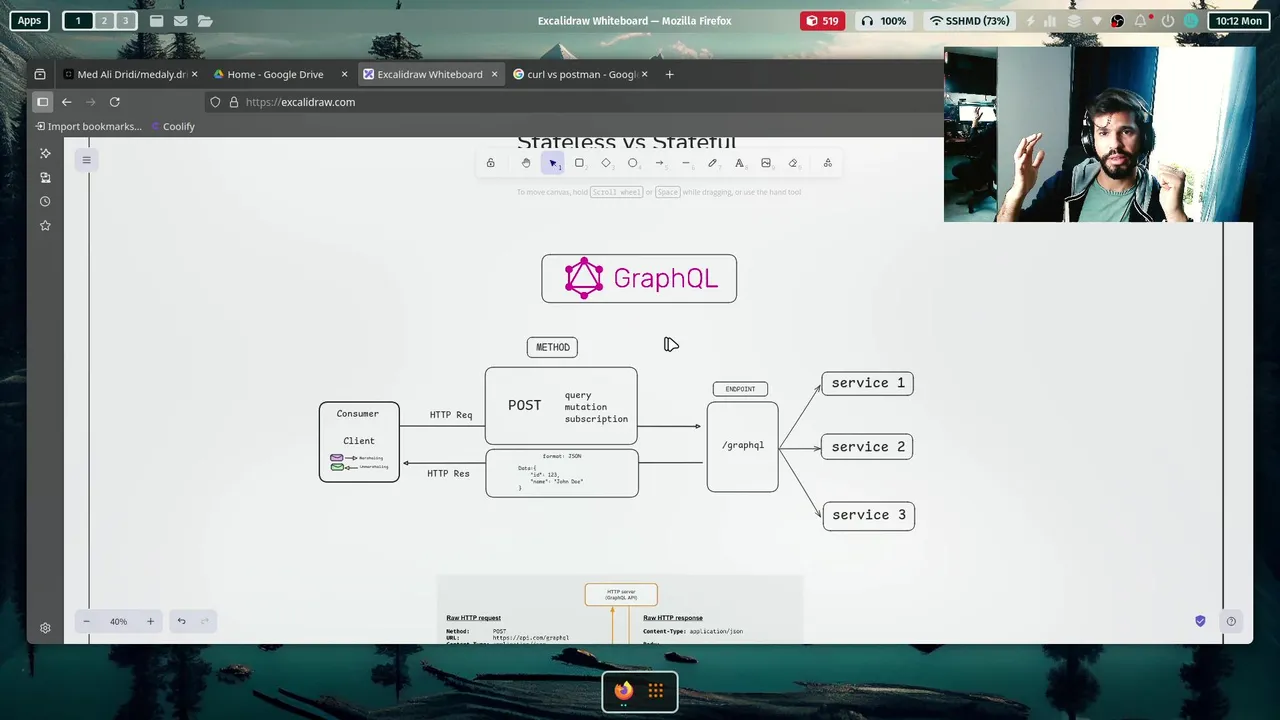The width and height of the screenshot is (1280, 720).
Task: Open the Coolify bookmark
Action: tap(173, 126)
